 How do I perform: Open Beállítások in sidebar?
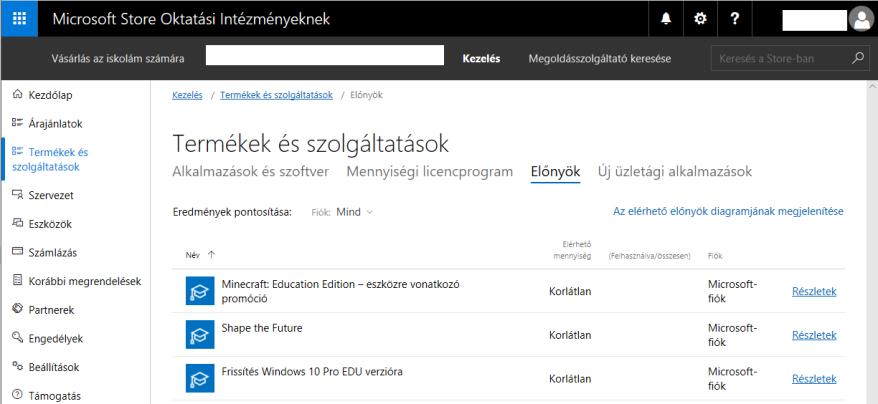coord(54,368)
